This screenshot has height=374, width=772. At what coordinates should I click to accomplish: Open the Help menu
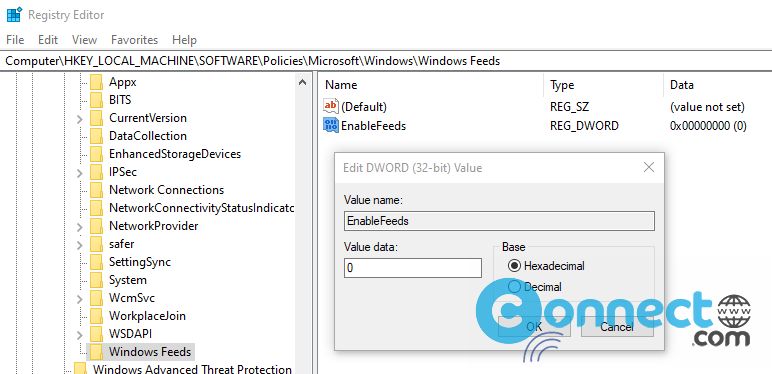tap(184, 40)
